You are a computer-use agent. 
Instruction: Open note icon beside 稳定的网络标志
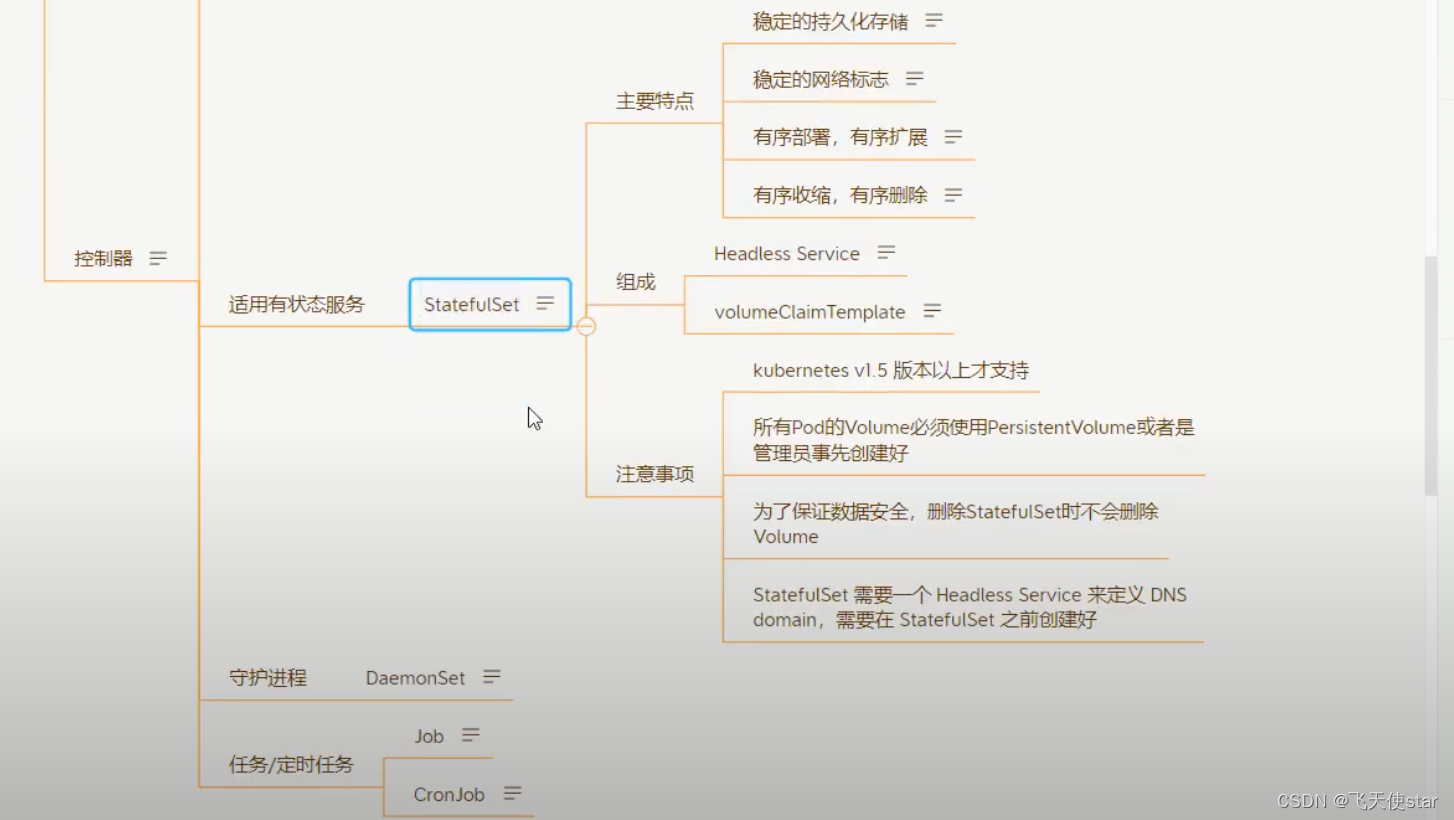(914, 78)
